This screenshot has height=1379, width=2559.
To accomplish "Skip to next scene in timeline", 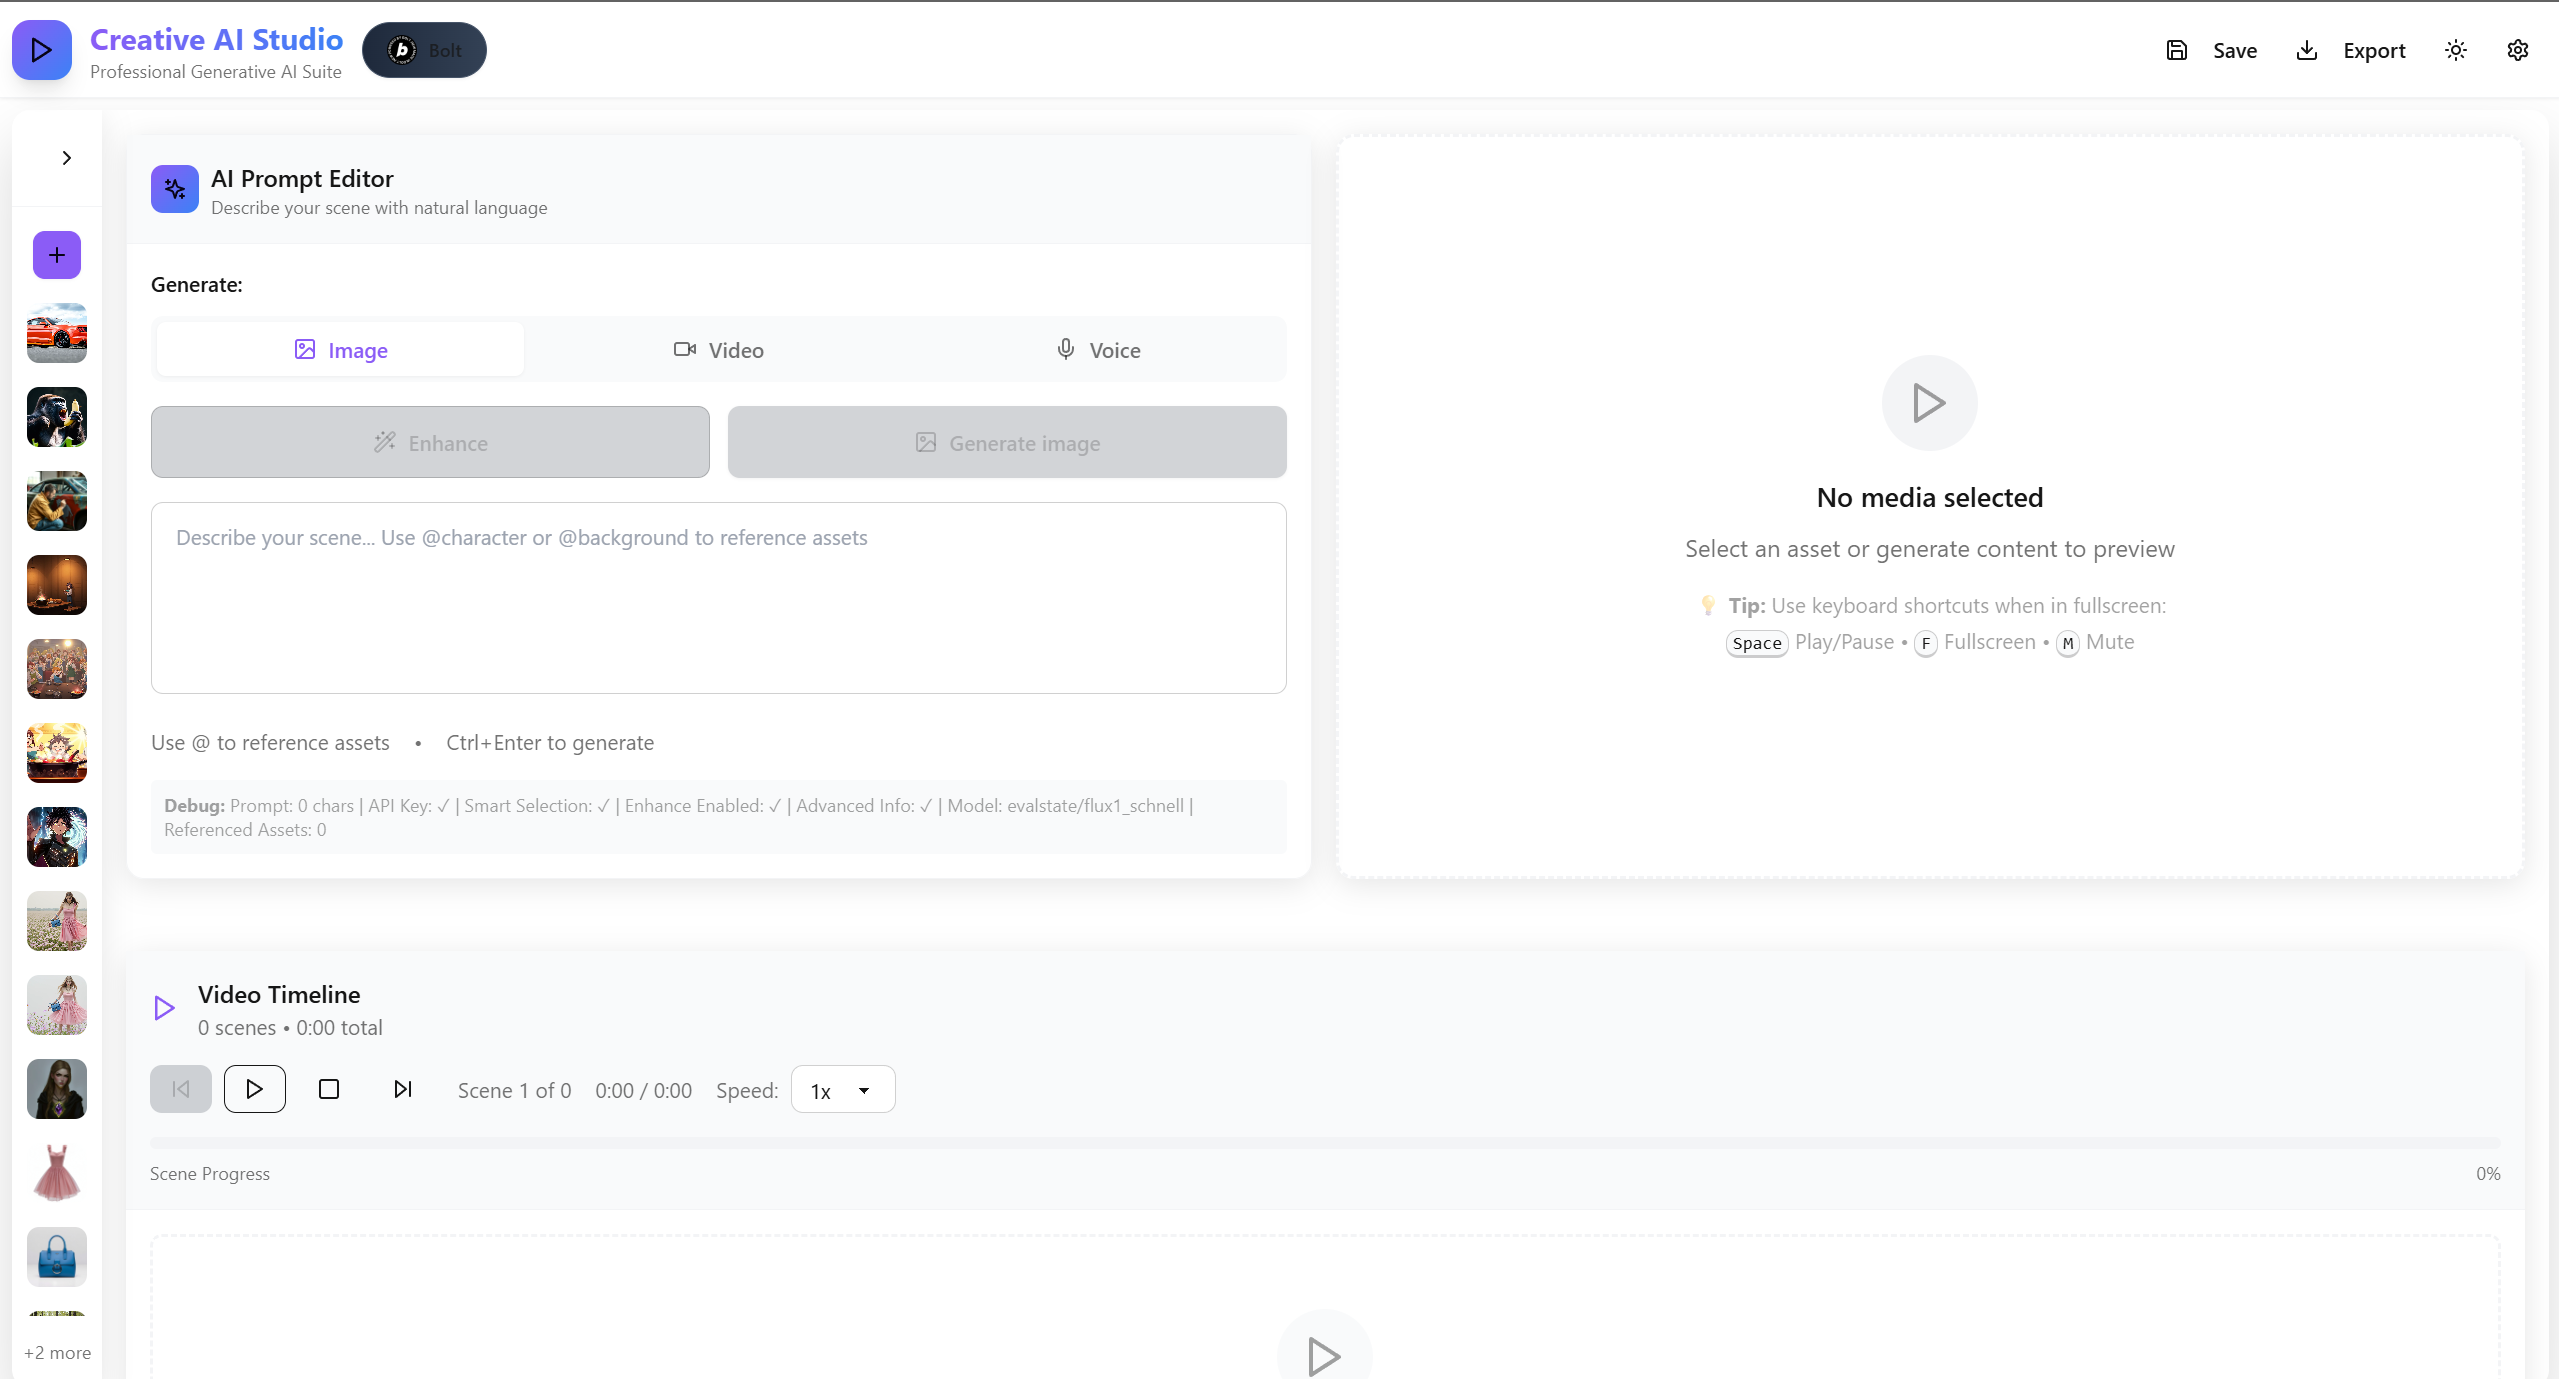I will (x=403, y=1089).
